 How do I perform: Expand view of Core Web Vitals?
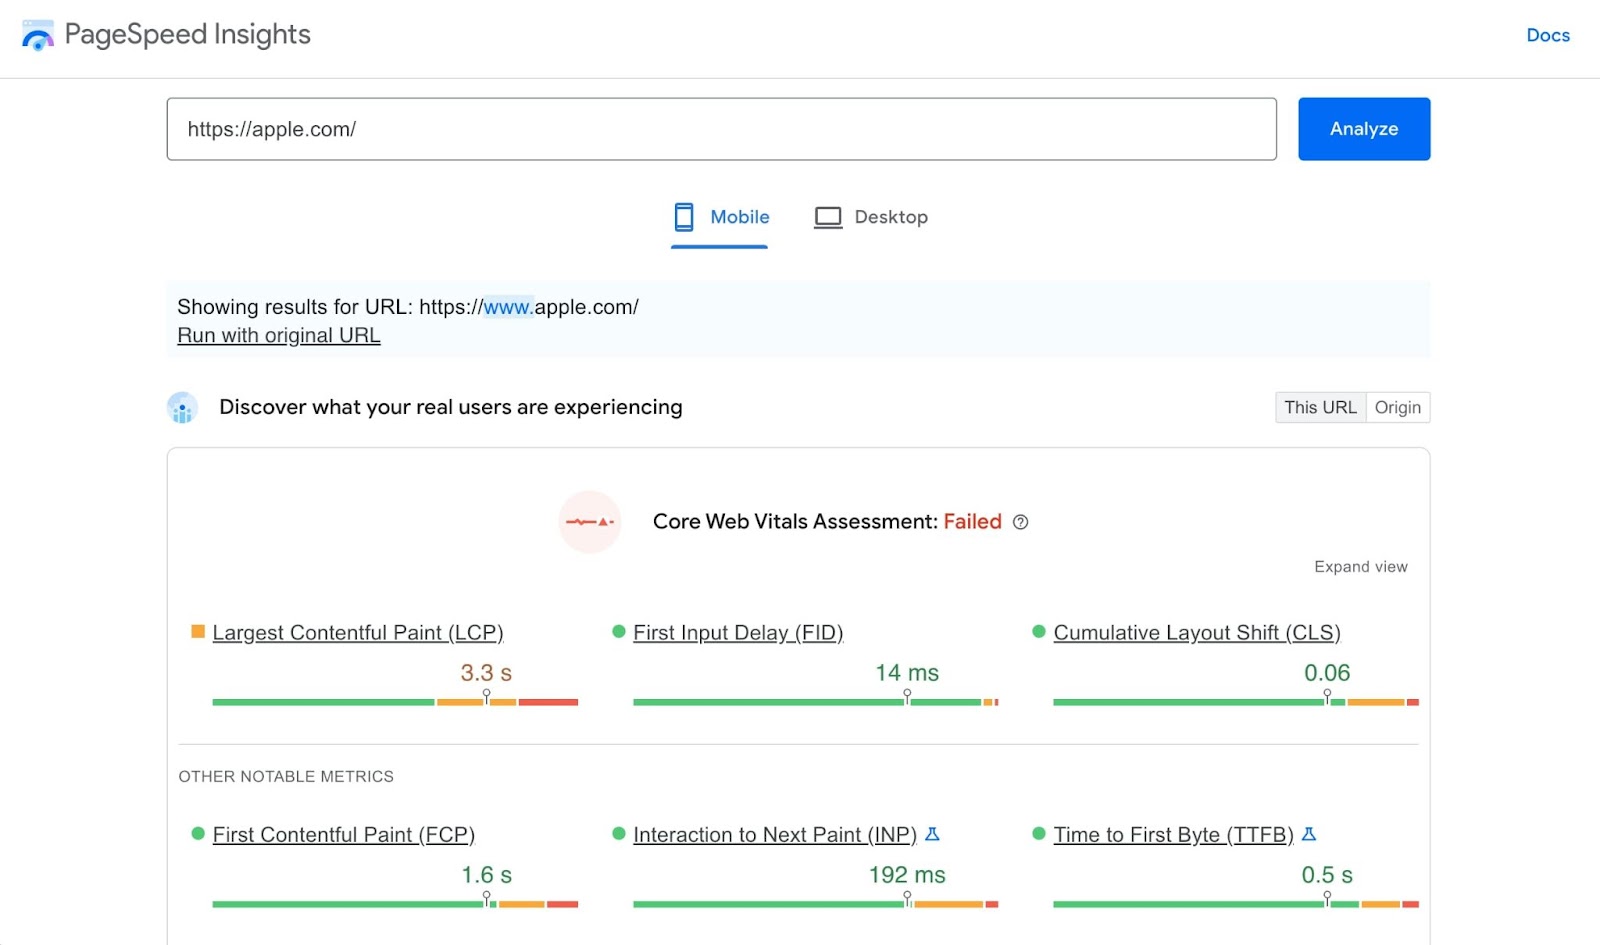pyautogui.click(x=1360, y=567)
